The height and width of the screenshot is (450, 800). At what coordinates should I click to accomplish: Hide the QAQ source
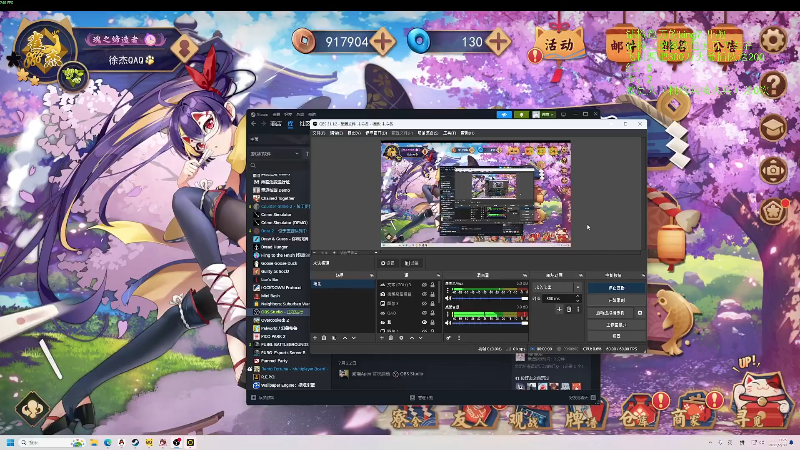(424, 313)
